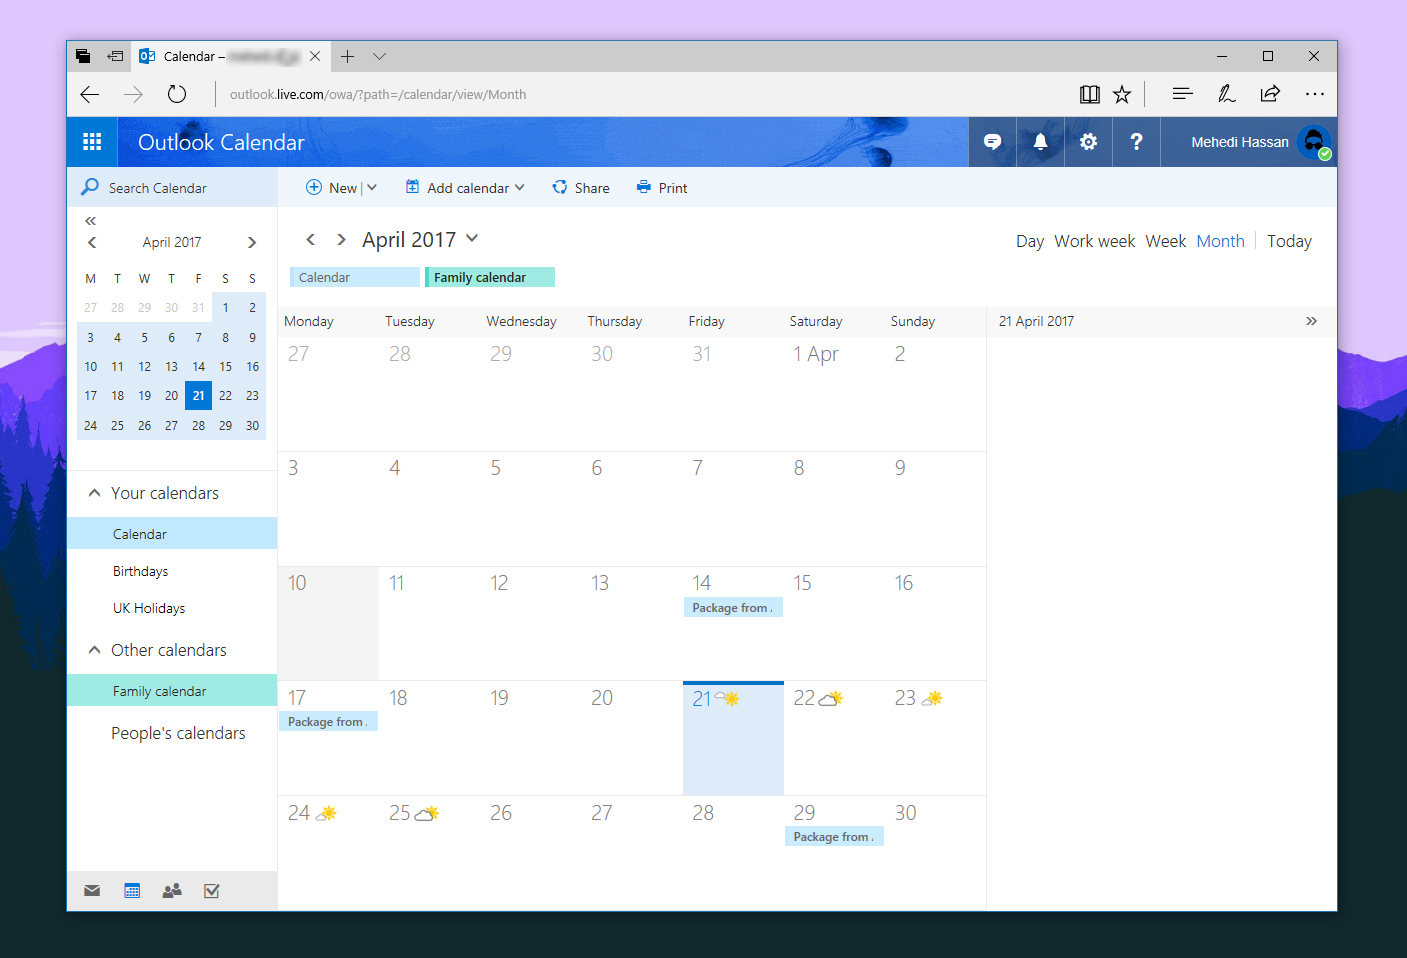Collapse Your calendars section

94,493
